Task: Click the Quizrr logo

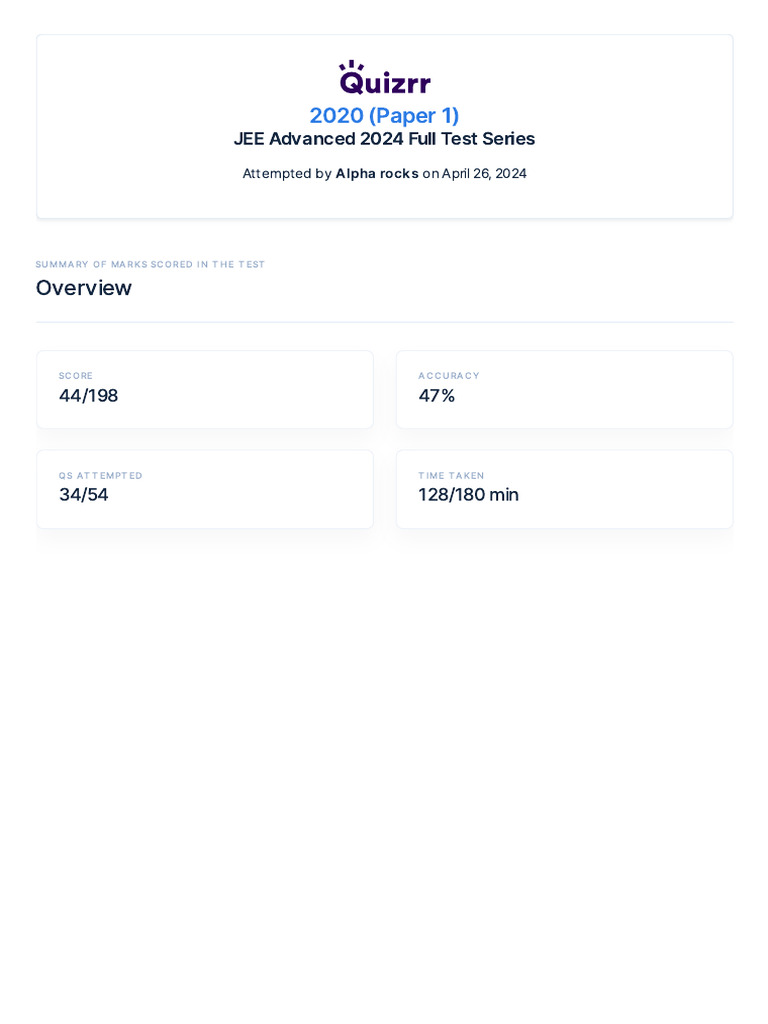Action: (385, 80)
